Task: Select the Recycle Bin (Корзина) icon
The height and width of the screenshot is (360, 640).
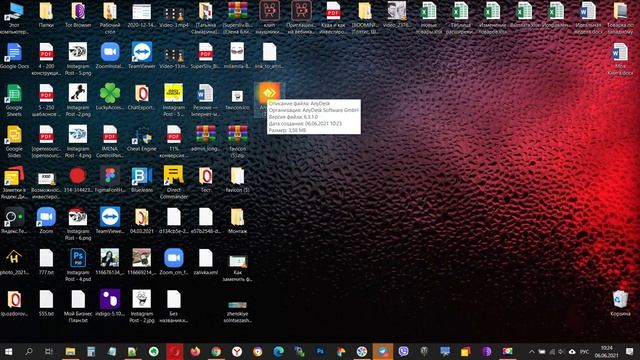Action: pos(620,299)
